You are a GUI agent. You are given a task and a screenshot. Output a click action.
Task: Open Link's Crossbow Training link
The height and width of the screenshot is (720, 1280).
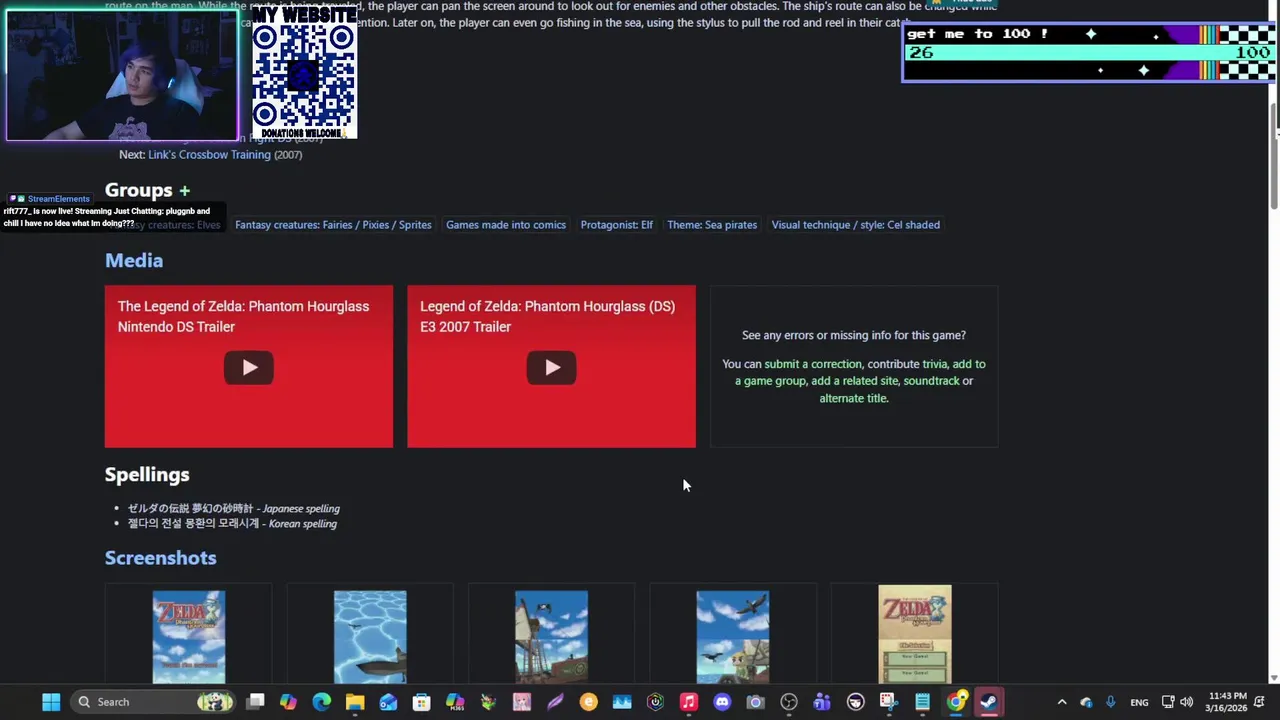click(x=209, y=155)
